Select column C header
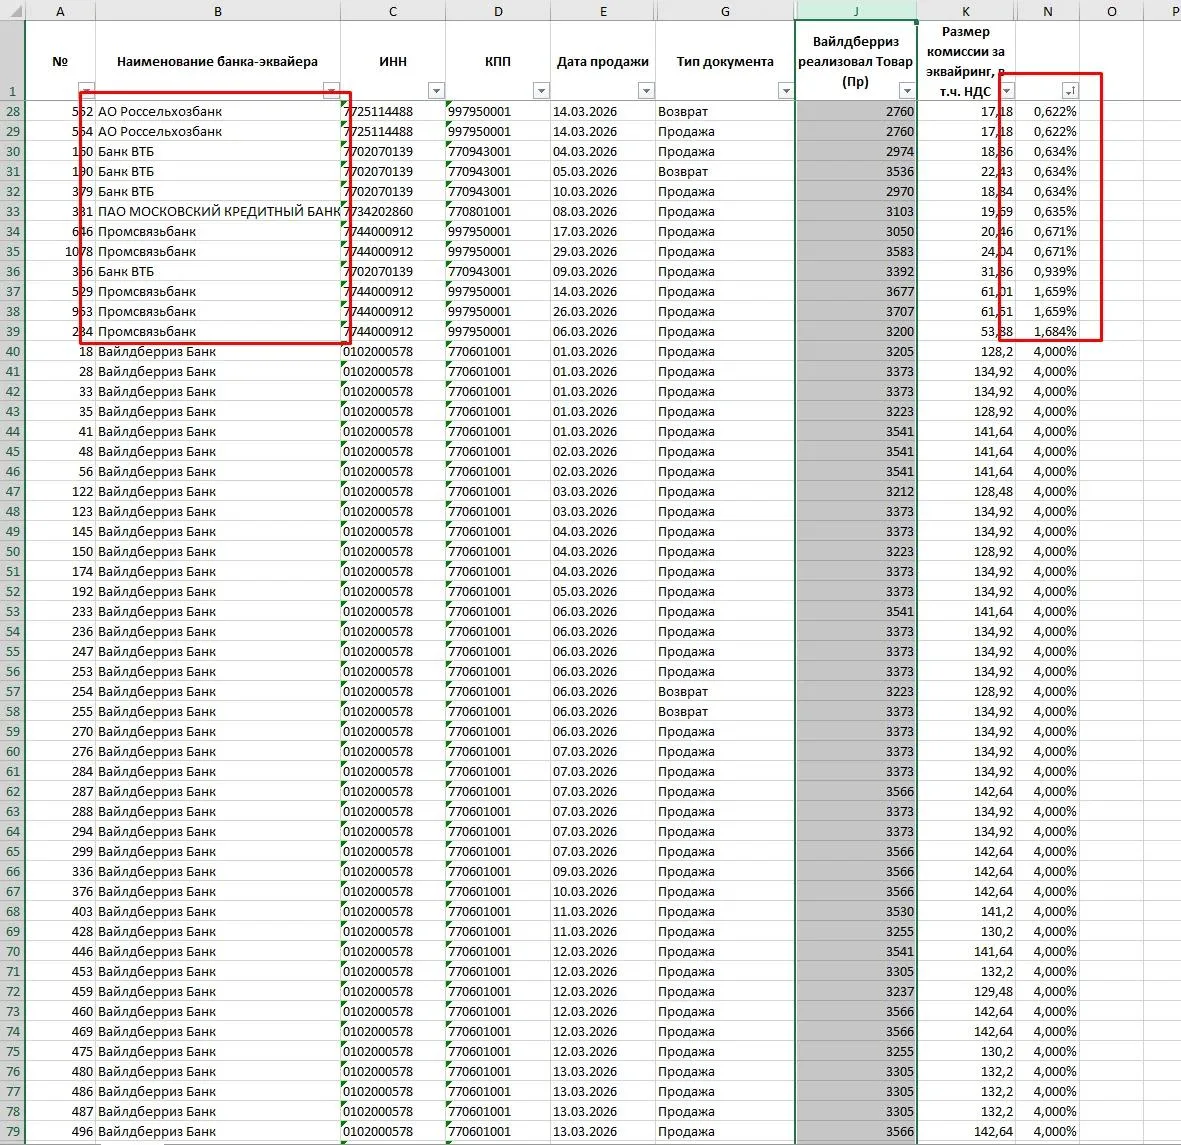Screen dimensions: 1181x1145 pyautogui.click(x=393, y=11)
